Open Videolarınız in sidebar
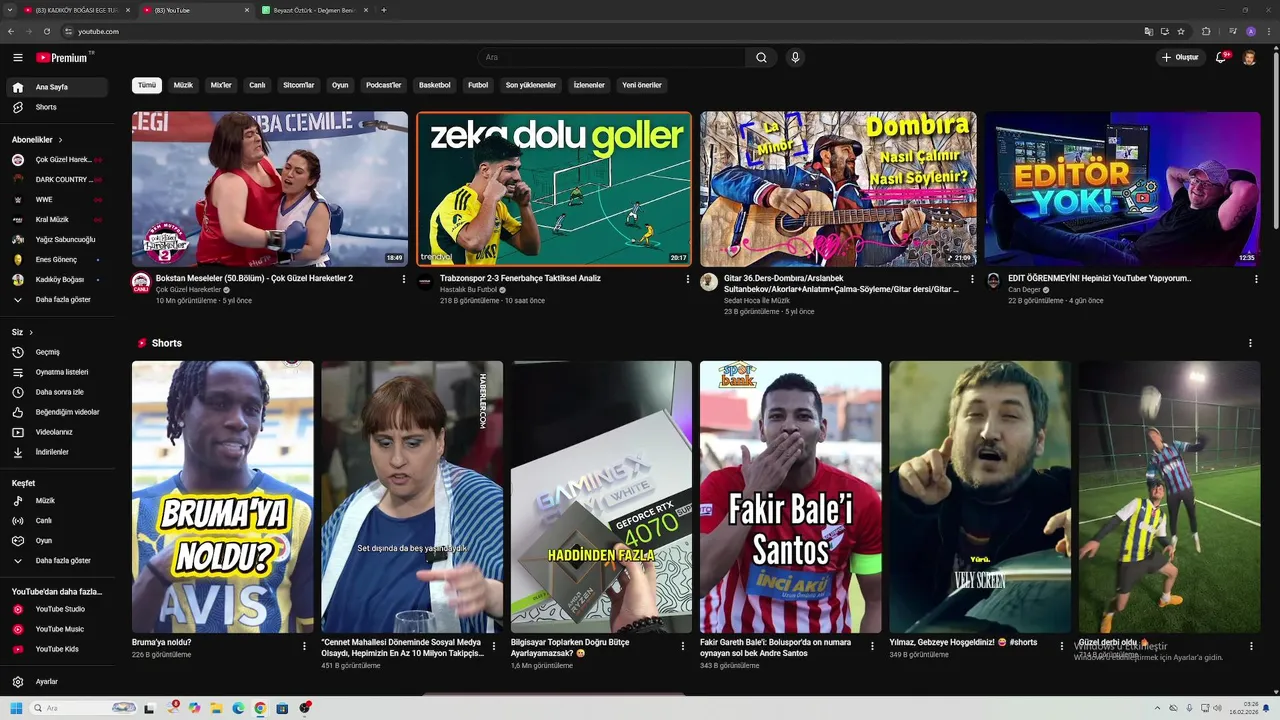This screenshot has height=720, width=1280. 59,432
